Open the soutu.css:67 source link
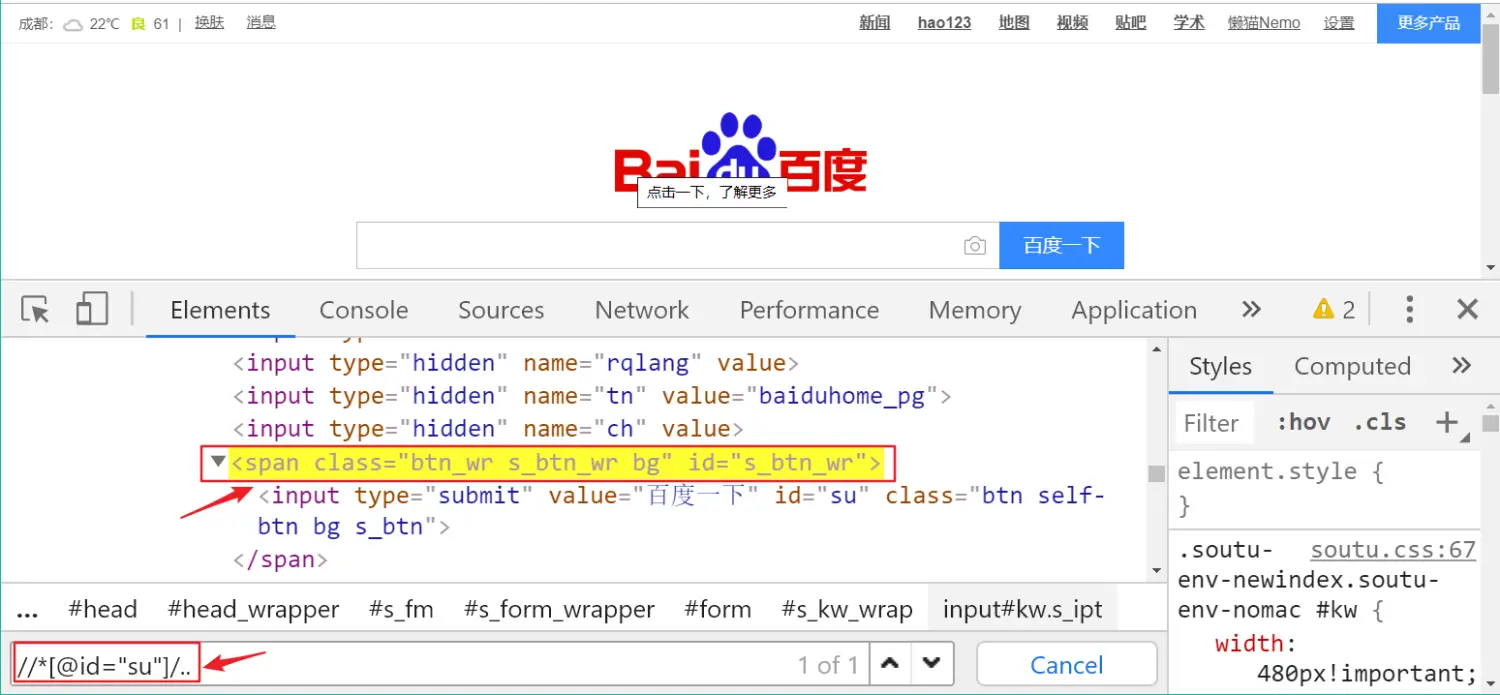1500x695 pixels. pos(1393,550)
